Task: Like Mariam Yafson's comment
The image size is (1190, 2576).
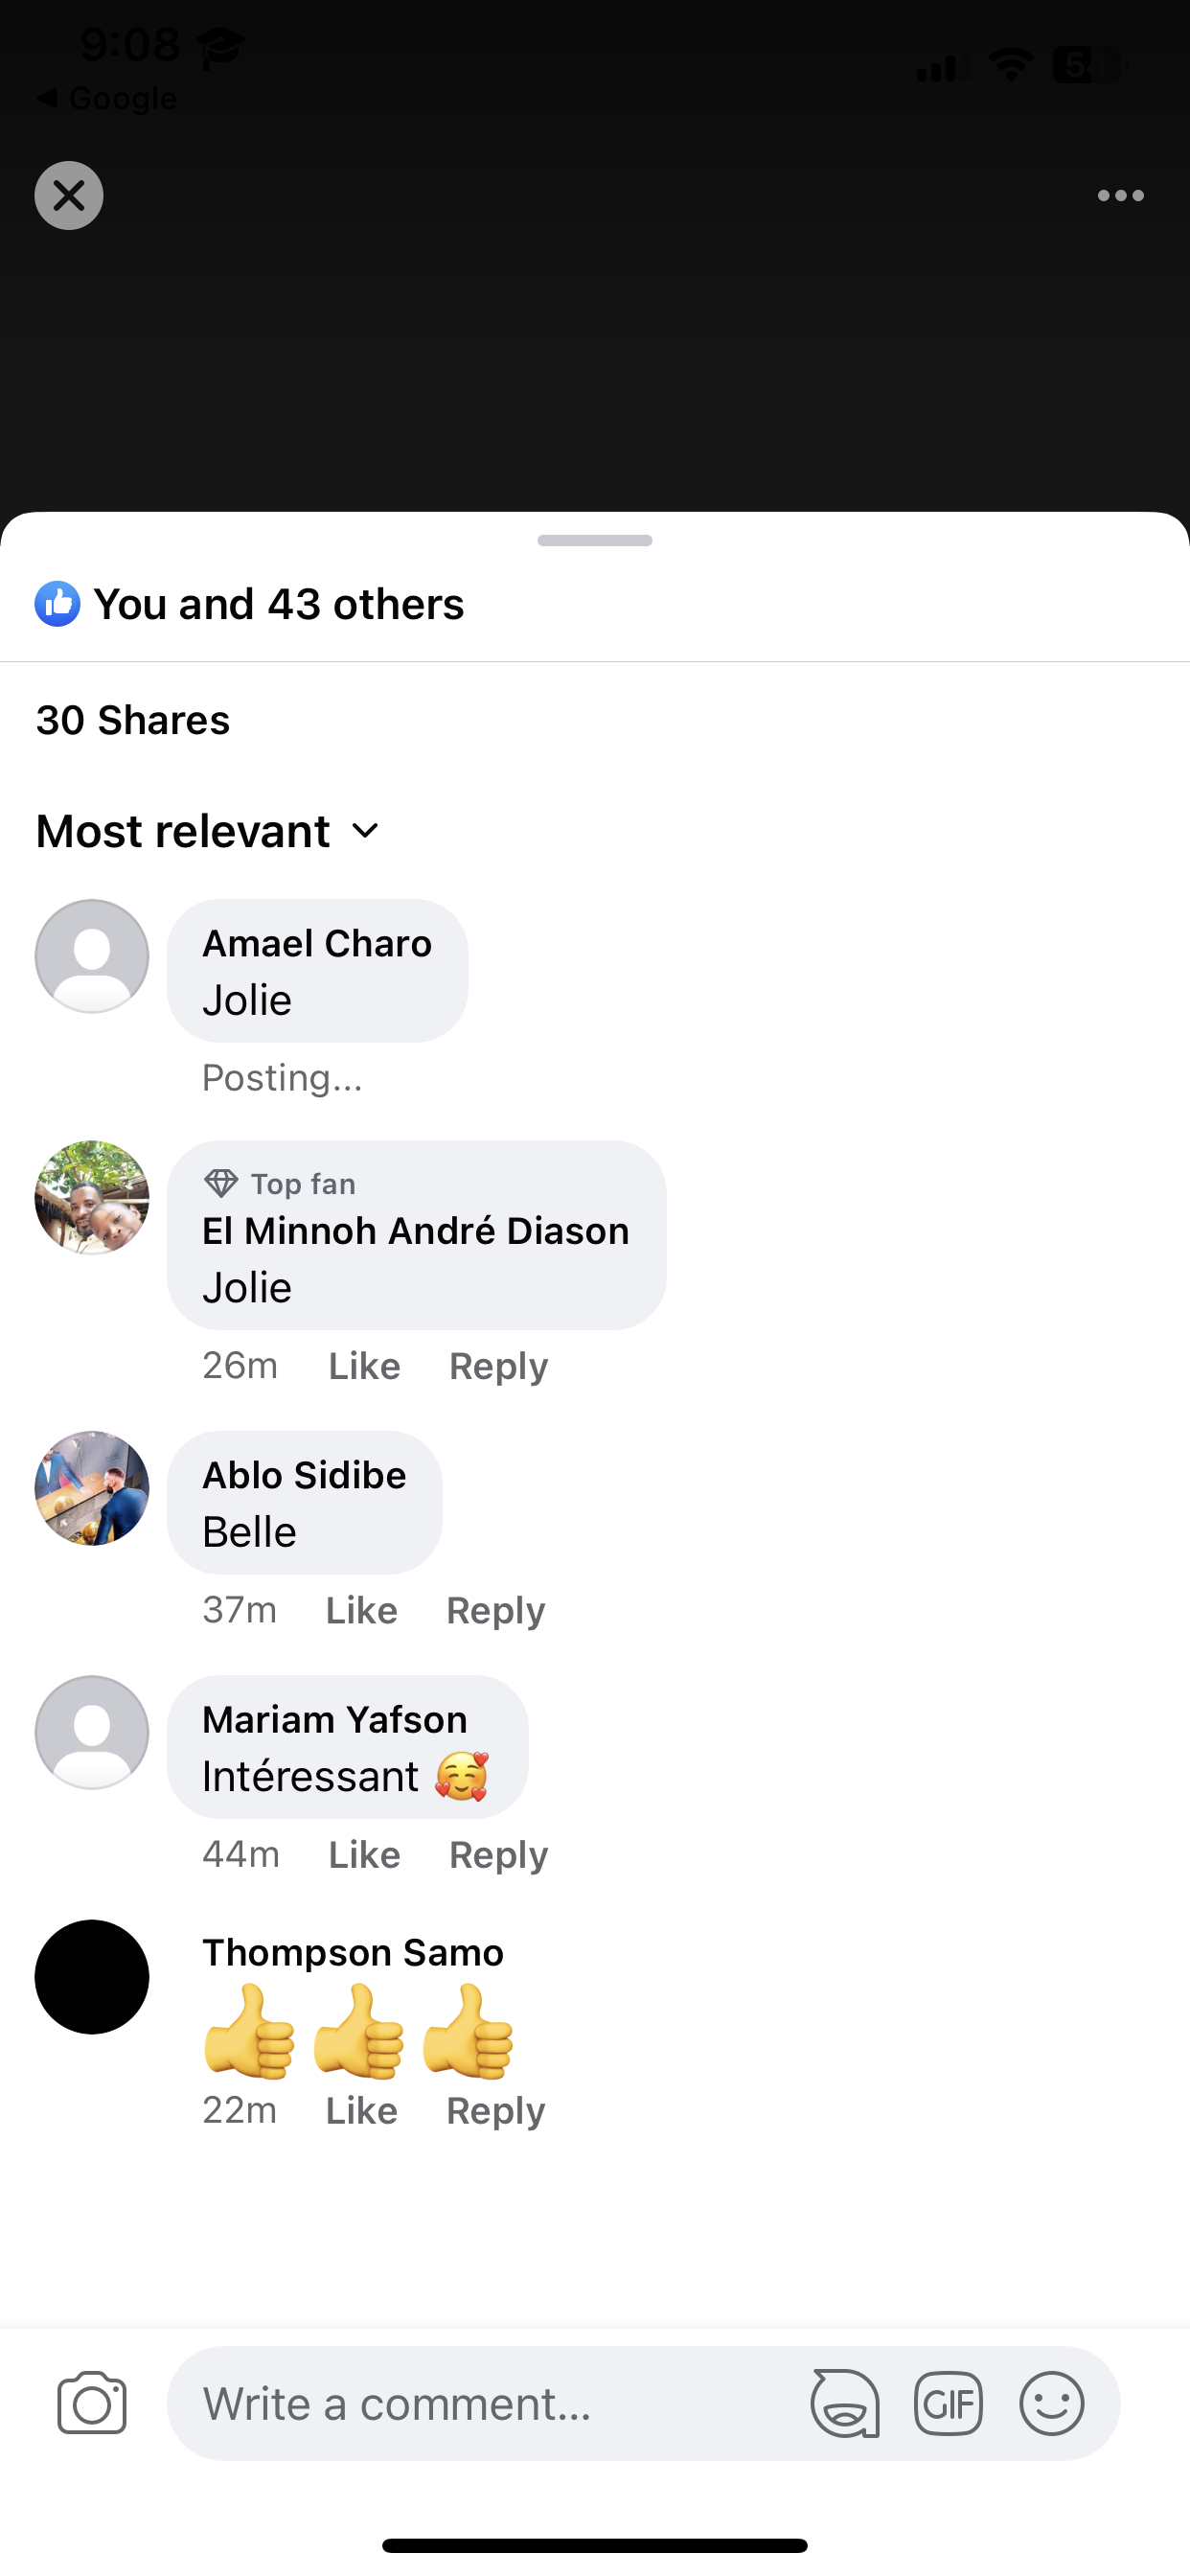Action: coord(364,1855)
